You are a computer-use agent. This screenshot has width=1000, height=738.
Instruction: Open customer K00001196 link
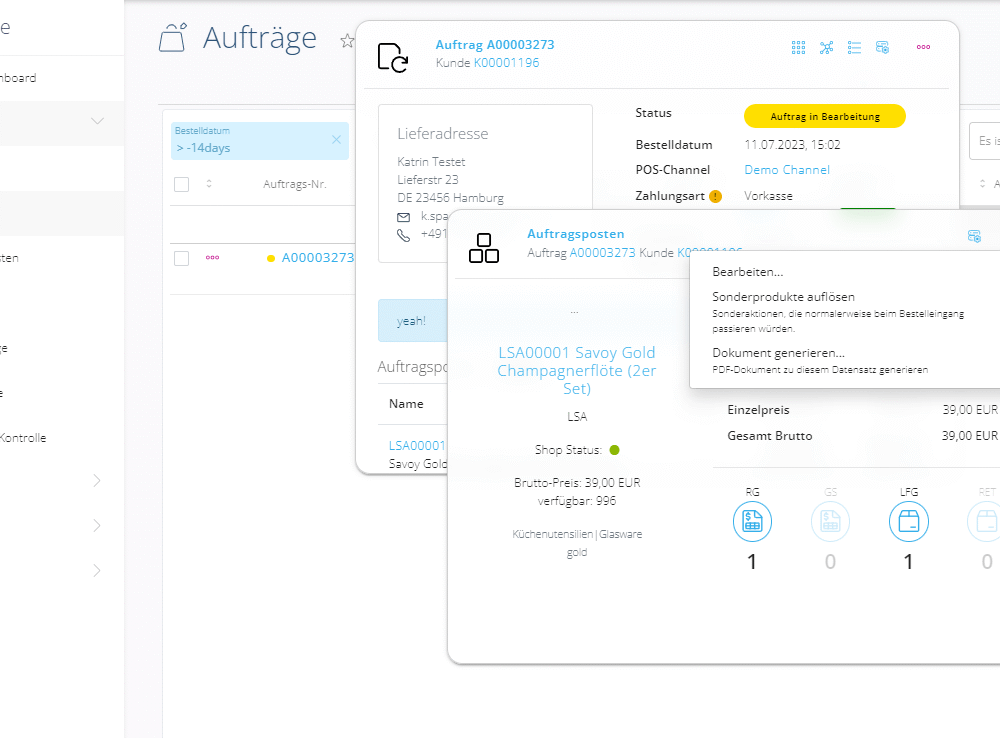coord(506,63)
